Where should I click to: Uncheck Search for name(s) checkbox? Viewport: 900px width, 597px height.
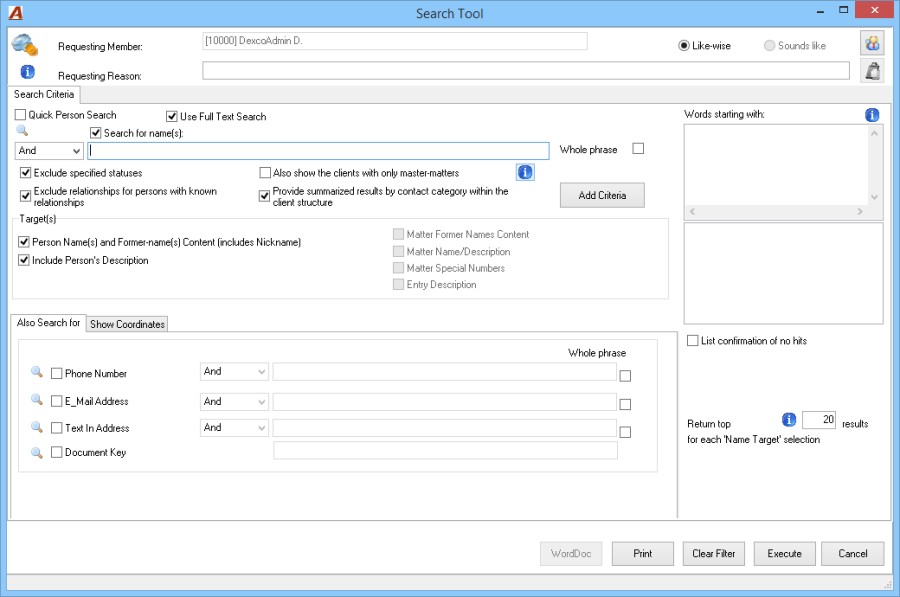pyautogui.click(x=96, y=133)
